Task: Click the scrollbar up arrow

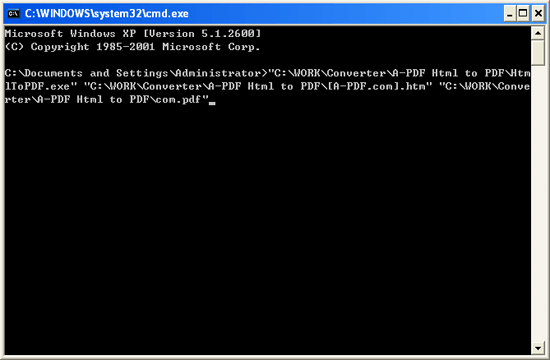Action: tap(538, 33)
